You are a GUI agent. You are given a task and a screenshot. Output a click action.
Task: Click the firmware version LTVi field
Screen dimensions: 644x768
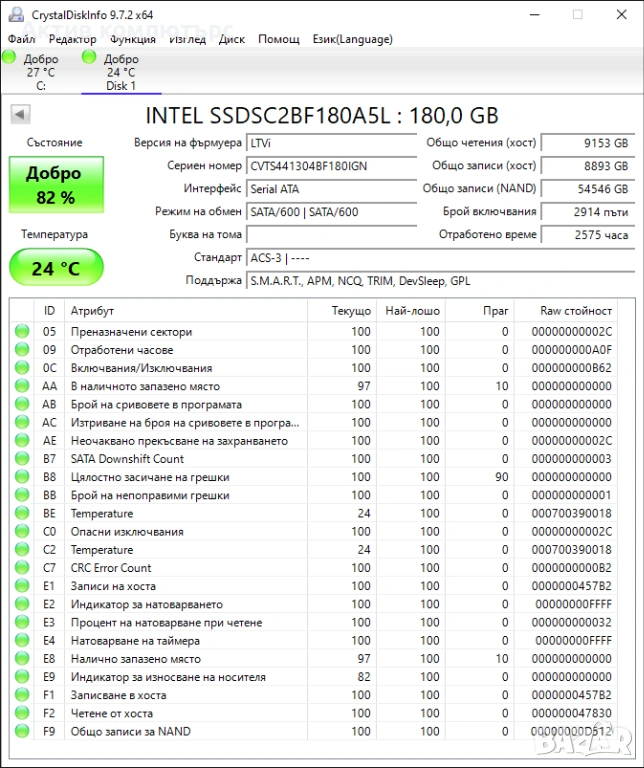[331, 143]
